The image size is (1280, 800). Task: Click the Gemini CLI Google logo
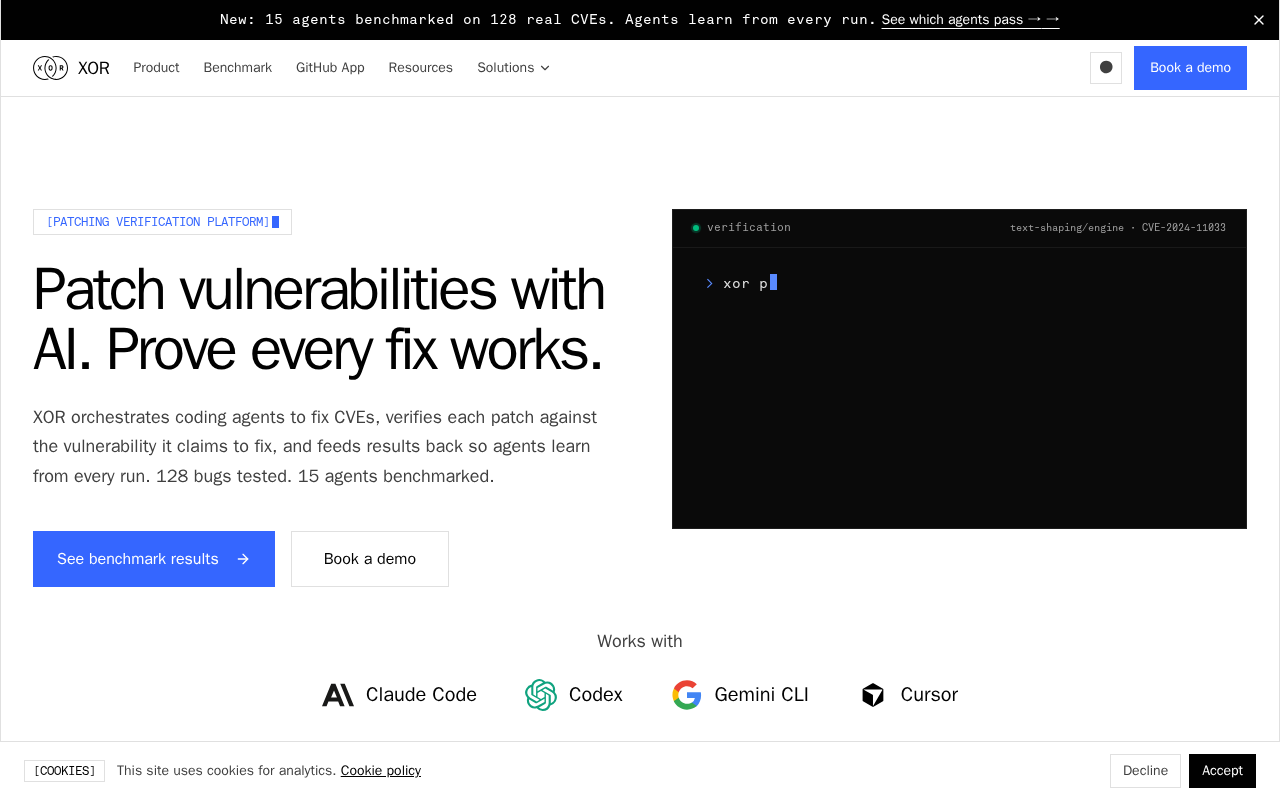[x=687, y=695]
